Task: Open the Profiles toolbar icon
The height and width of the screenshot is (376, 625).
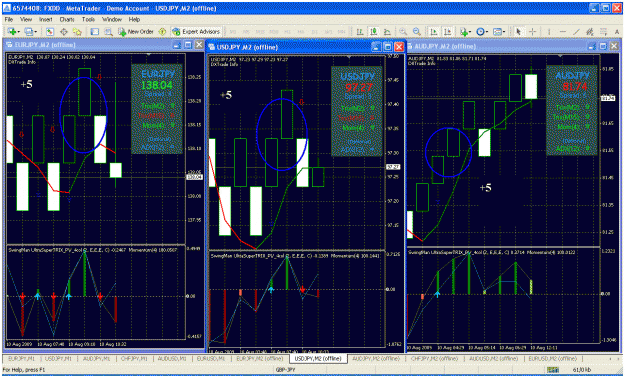Action: tap(29, 31)
